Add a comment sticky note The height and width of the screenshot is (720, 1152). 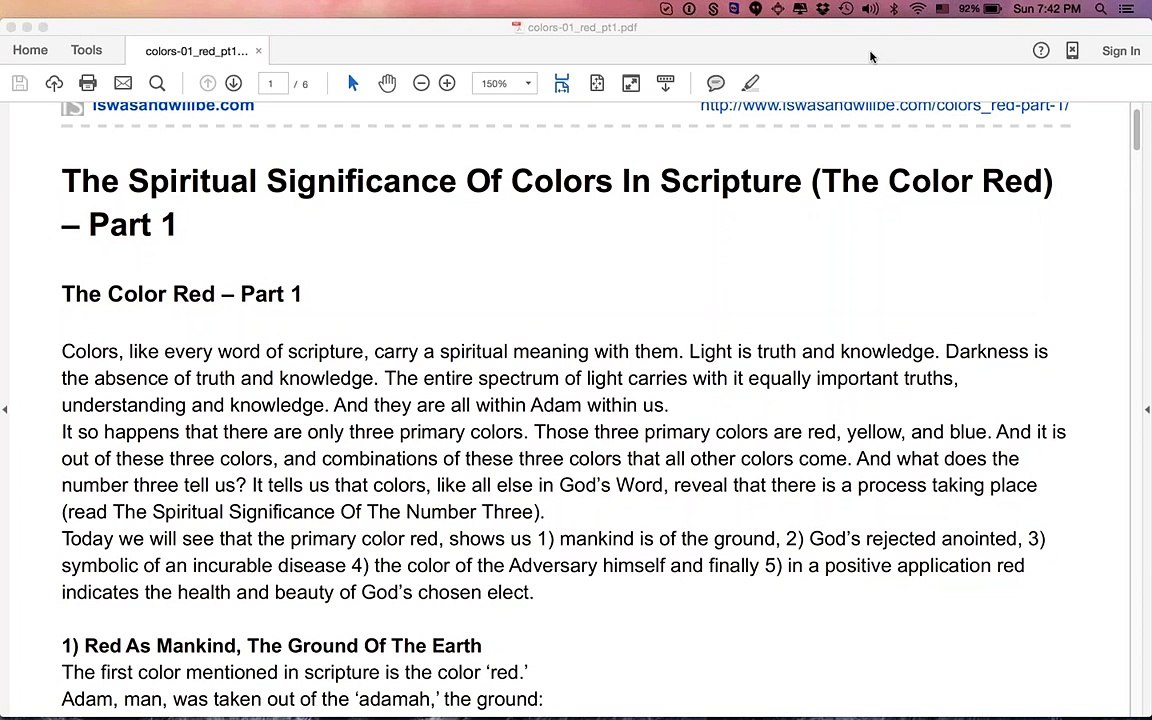point(716,83)
